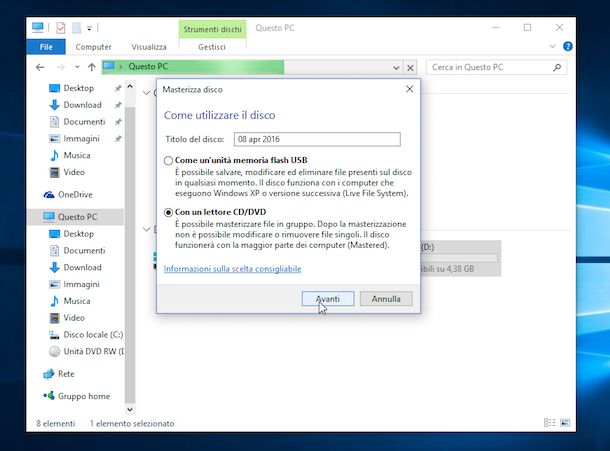The height and width of the screenshot is (451, 610).
Task: Open pinned Download folder in Quick access
Action: 82,105
